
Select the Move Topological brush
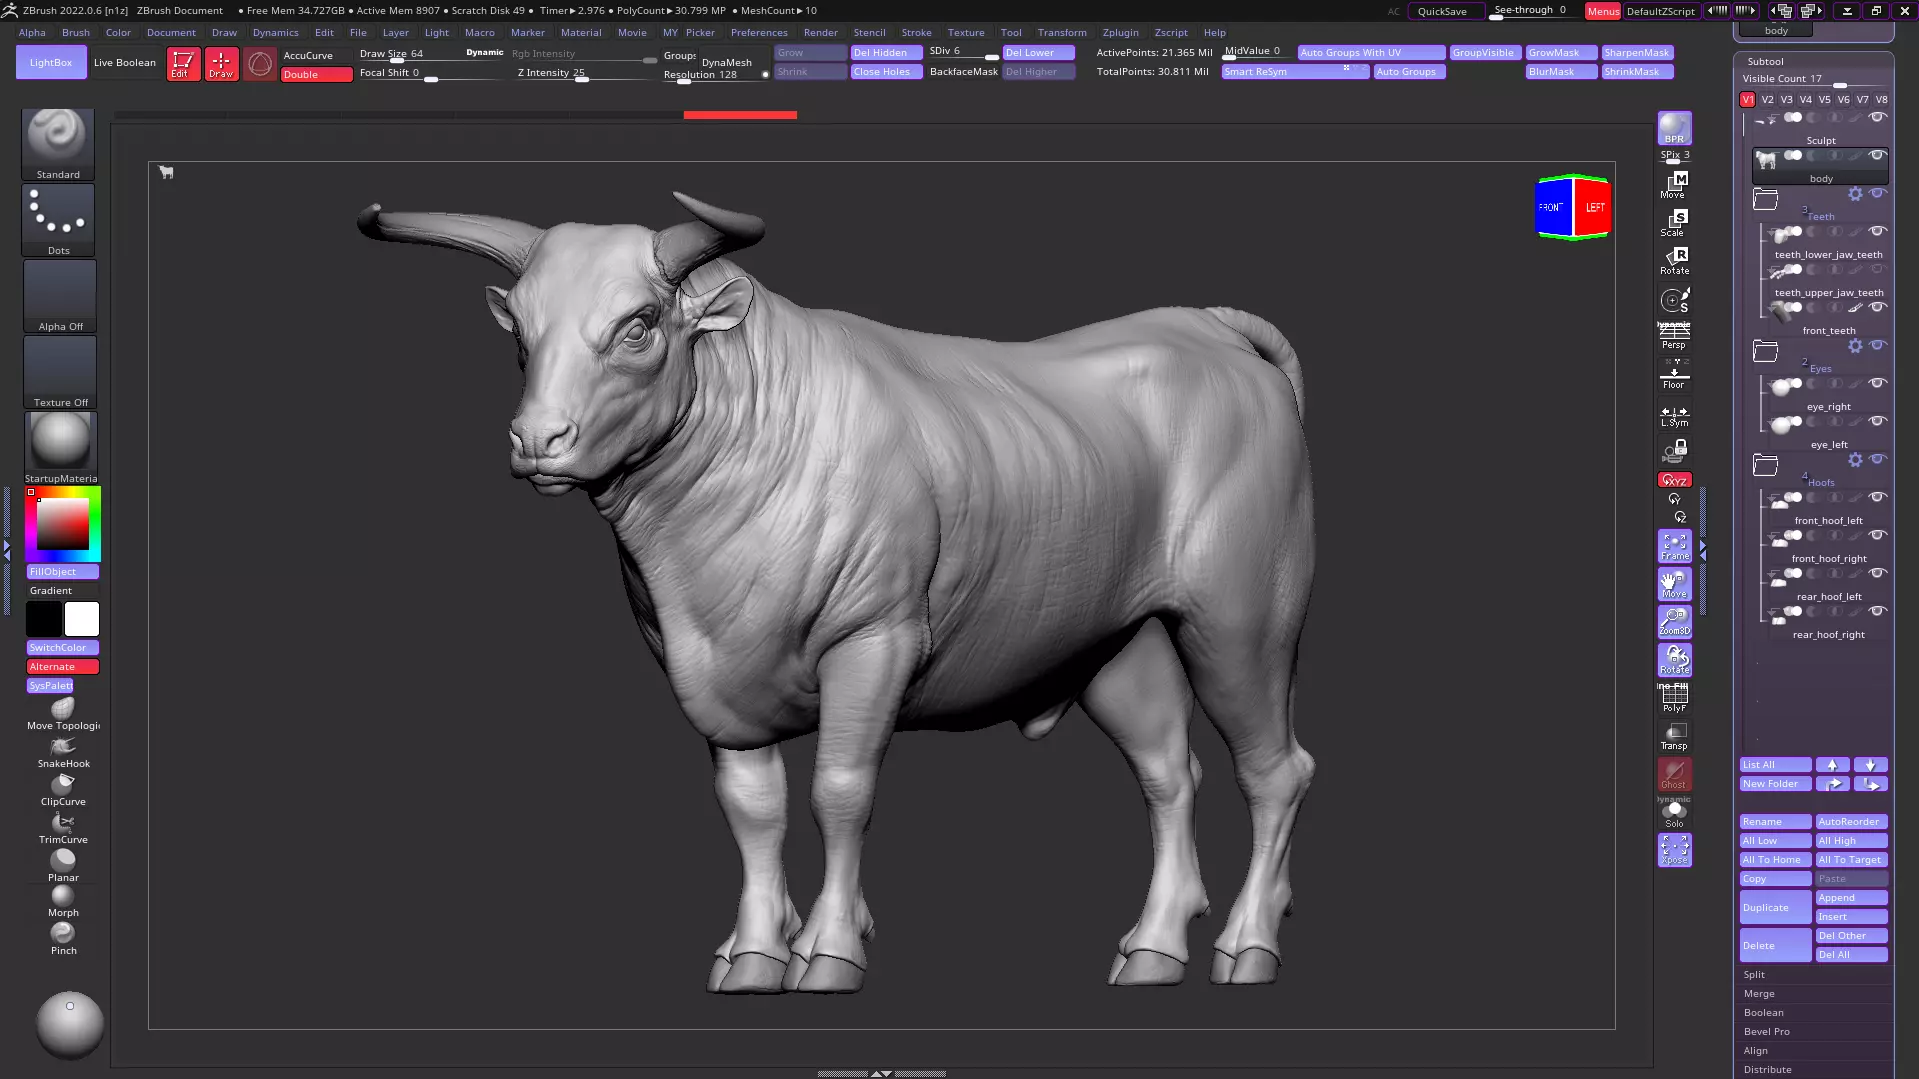(x=63, y=714)
